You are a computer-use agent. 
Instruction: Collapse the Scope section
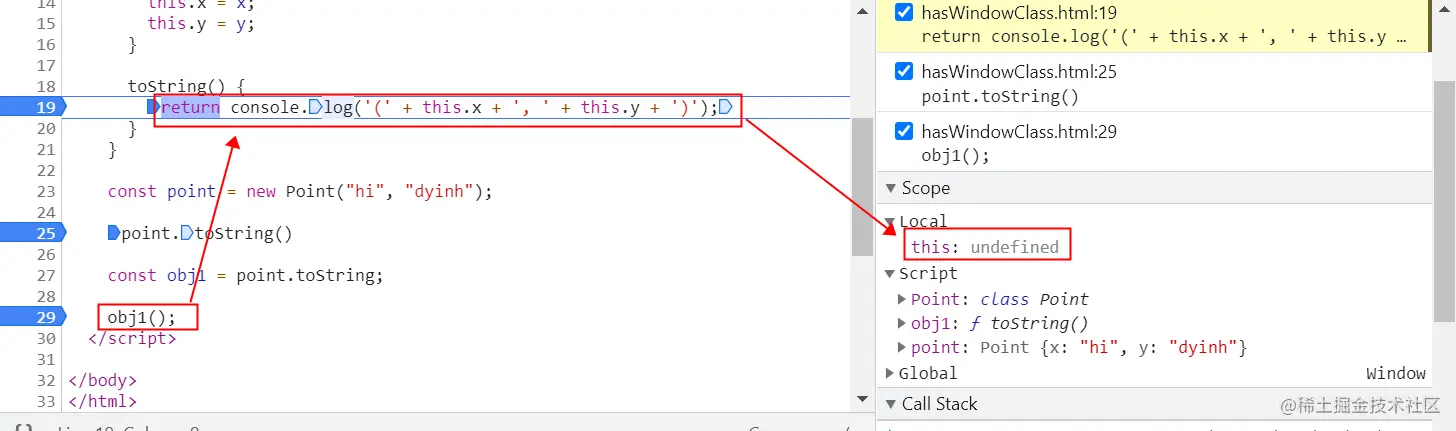pos(890,188)
